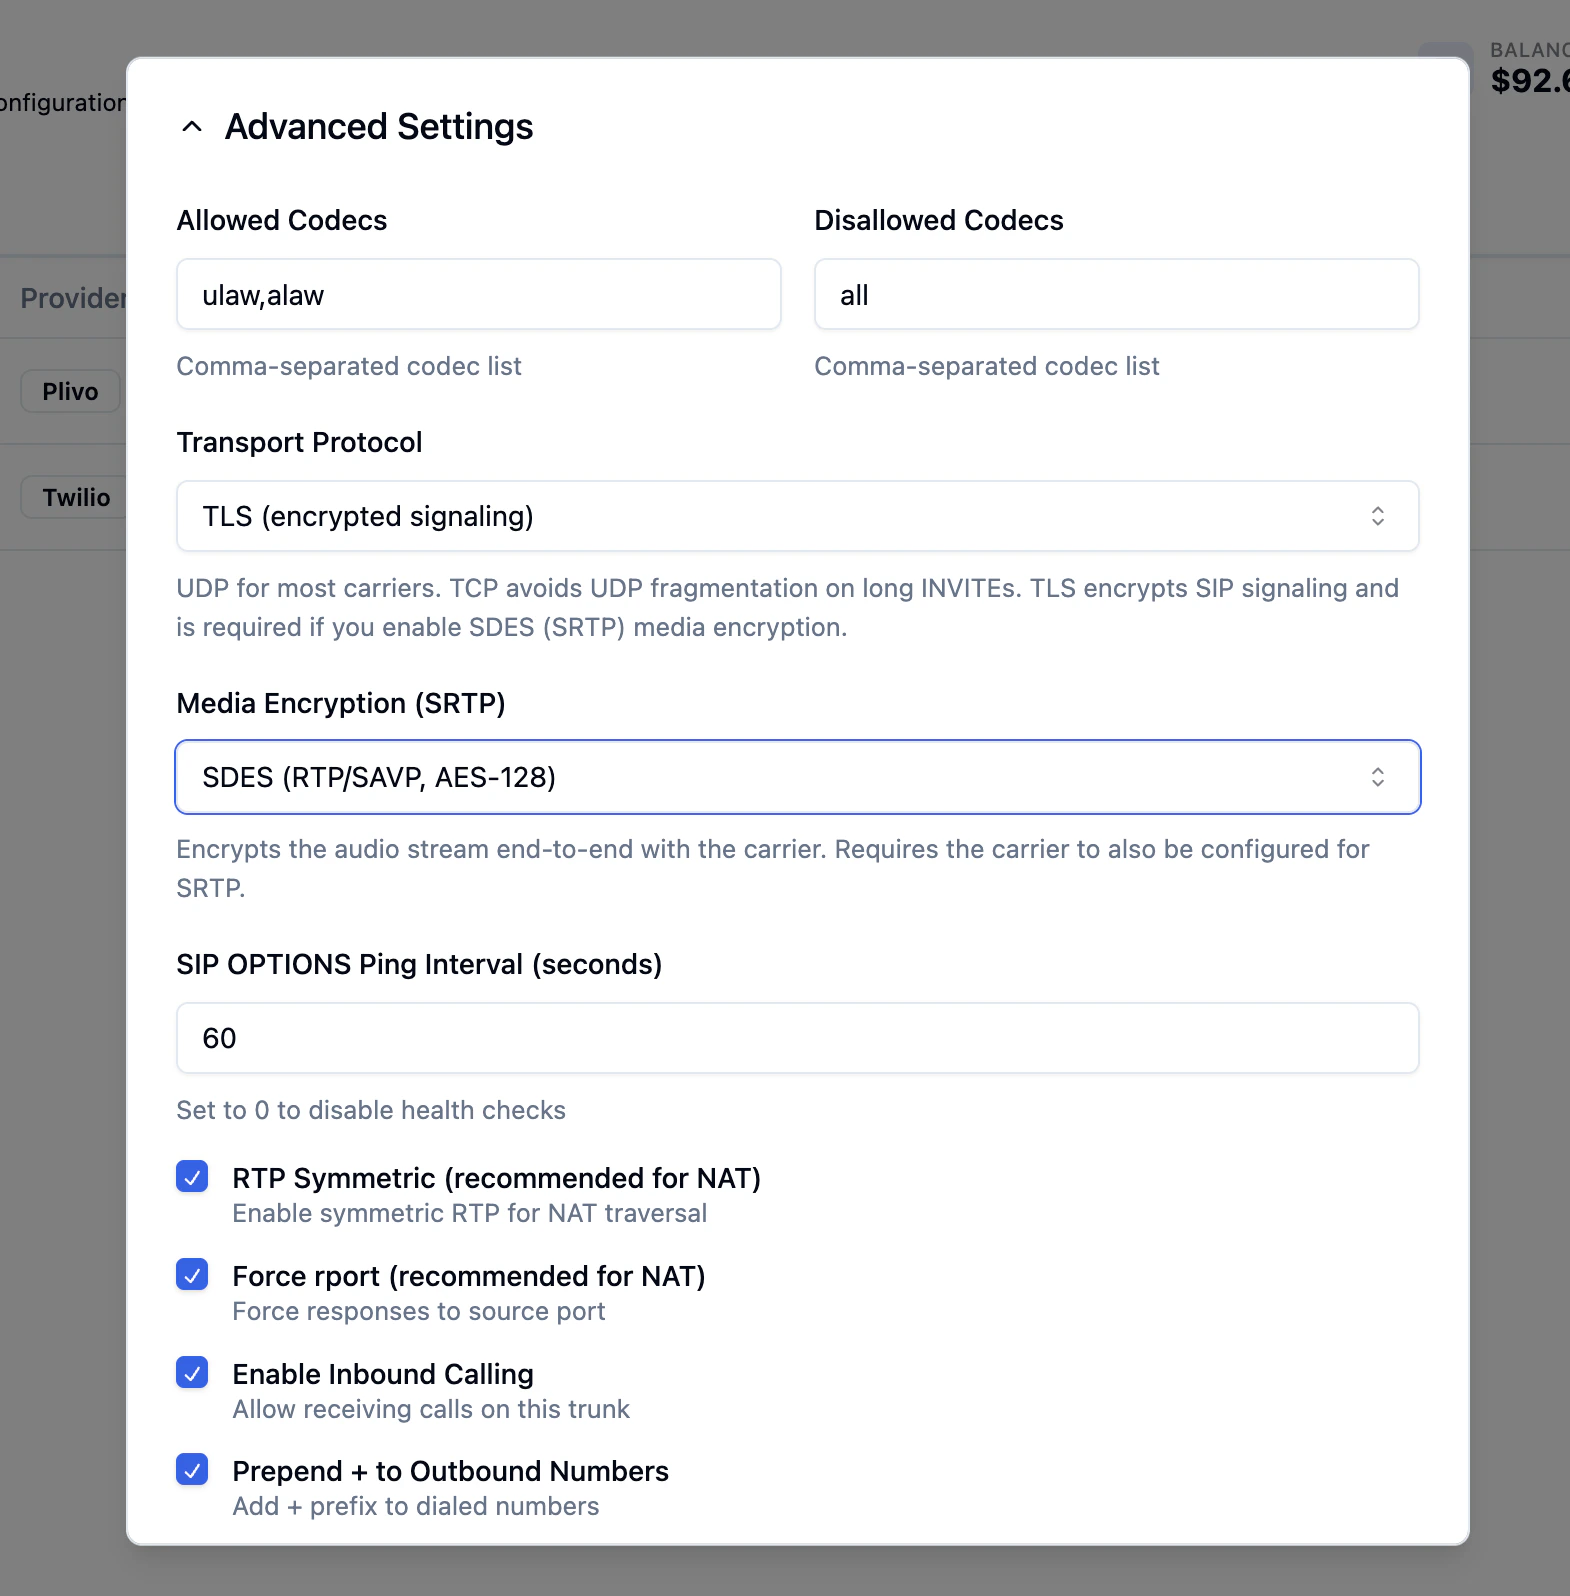Click the Prepend + to Outbound Numbers label

[x=450, y=1471]
